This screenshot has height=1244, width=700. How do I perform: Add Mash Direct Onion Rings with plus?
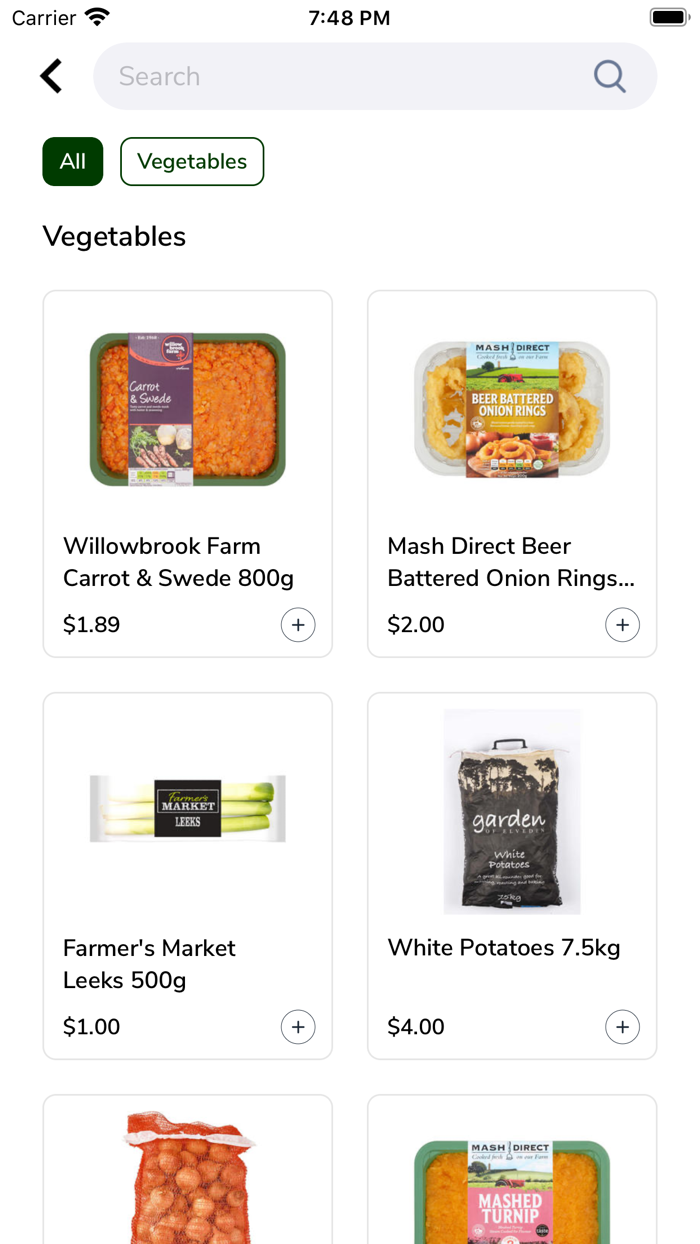pyautogui.click(x=622, y=625)
